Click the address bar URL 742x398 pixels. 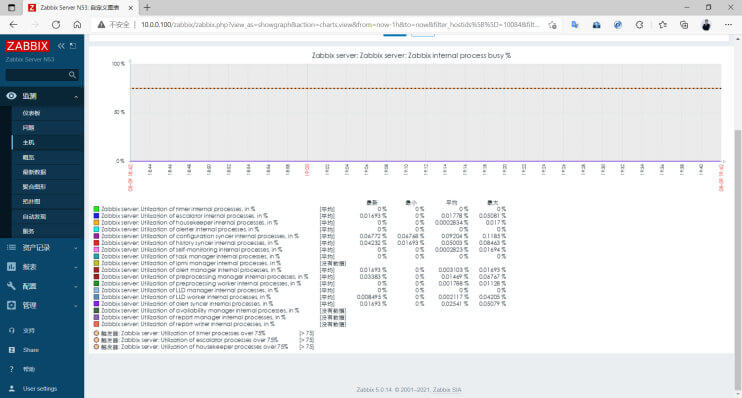[340, 25]
